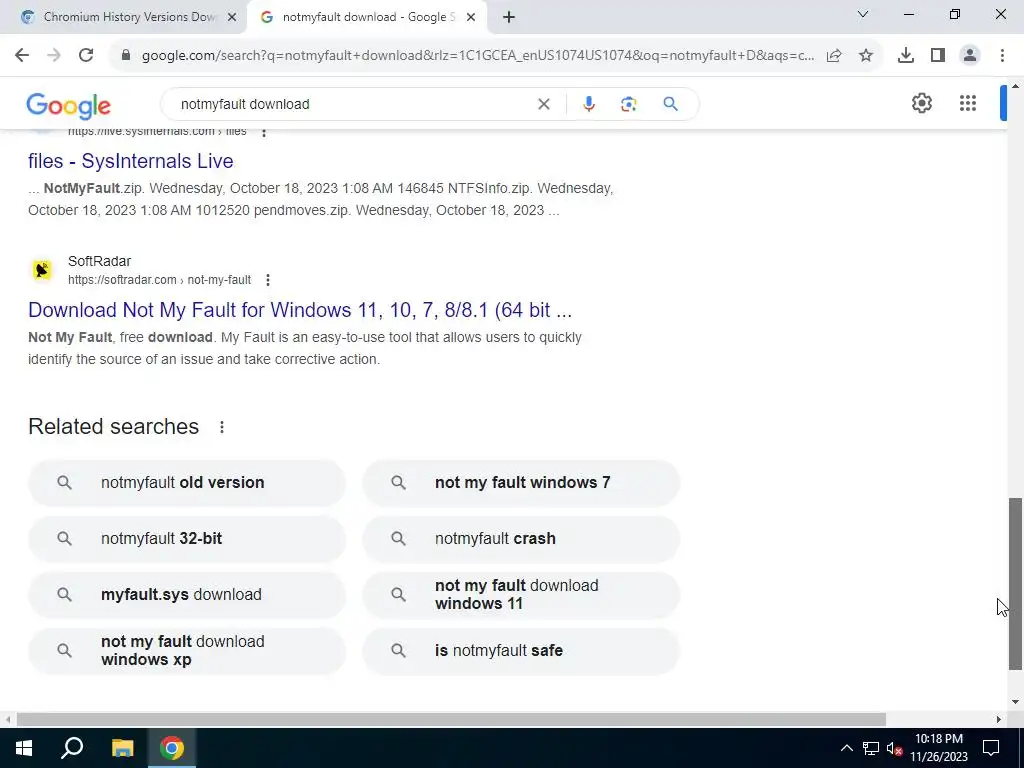Open Chrome three-dot menu

(x=1002, y=56)
